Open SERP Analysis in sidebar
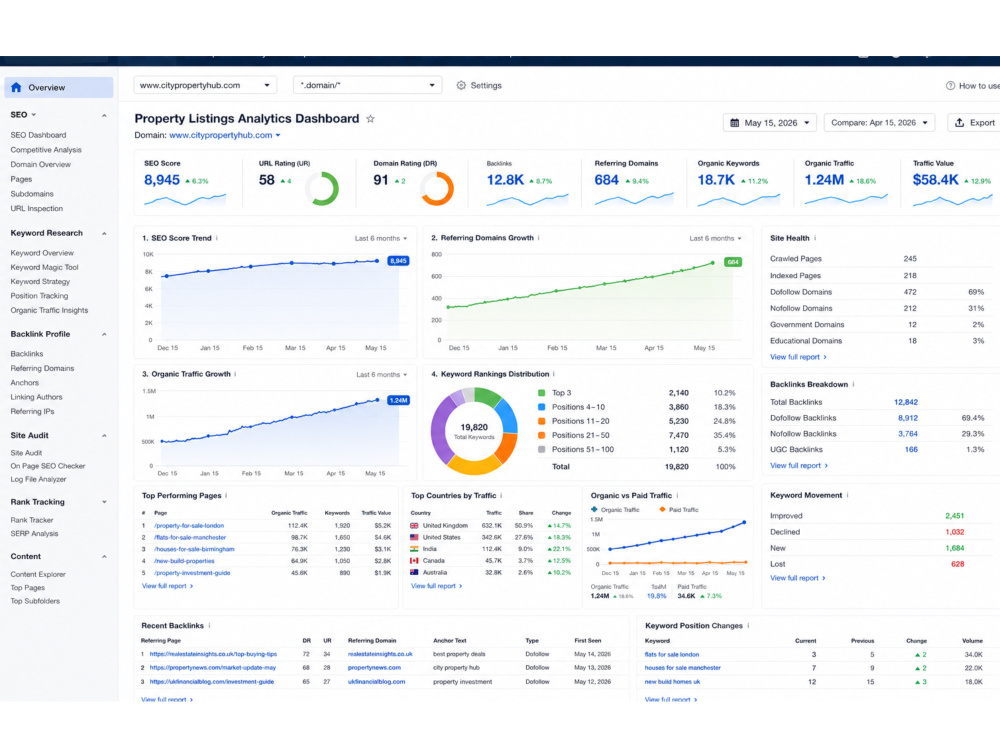 click(x=34, y=533)
